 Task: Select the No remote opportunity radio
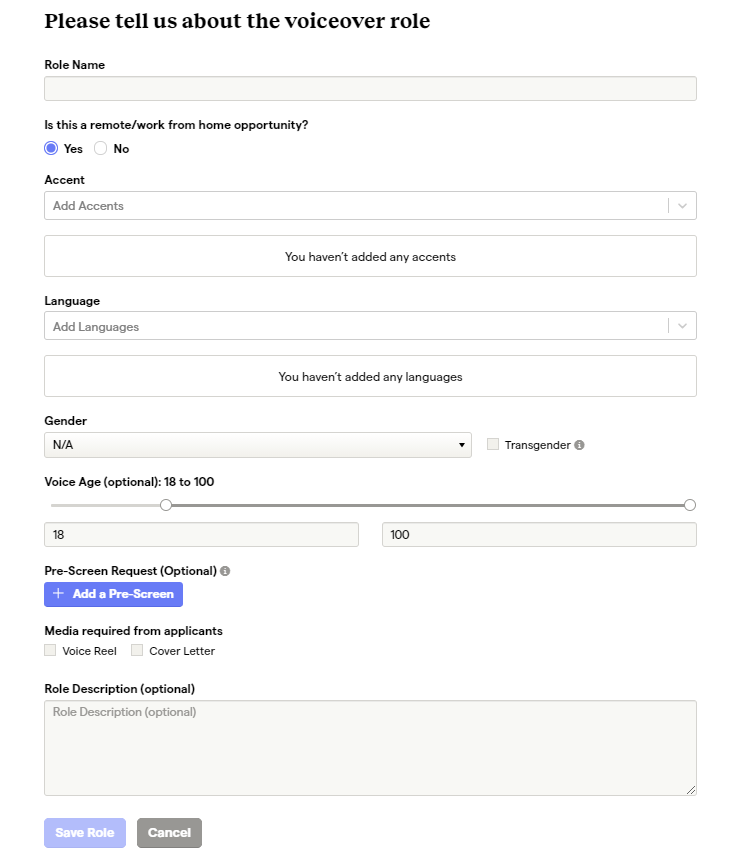click(x=101, y=149)
